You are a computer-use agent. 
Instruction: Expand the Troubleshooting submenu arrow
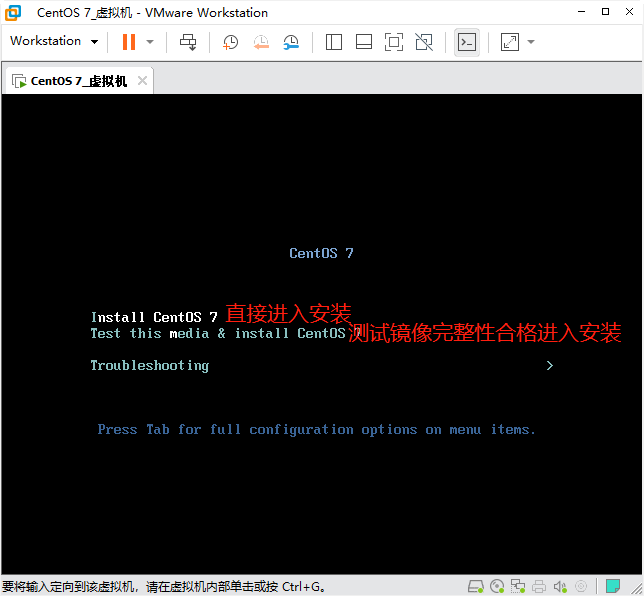550,365
